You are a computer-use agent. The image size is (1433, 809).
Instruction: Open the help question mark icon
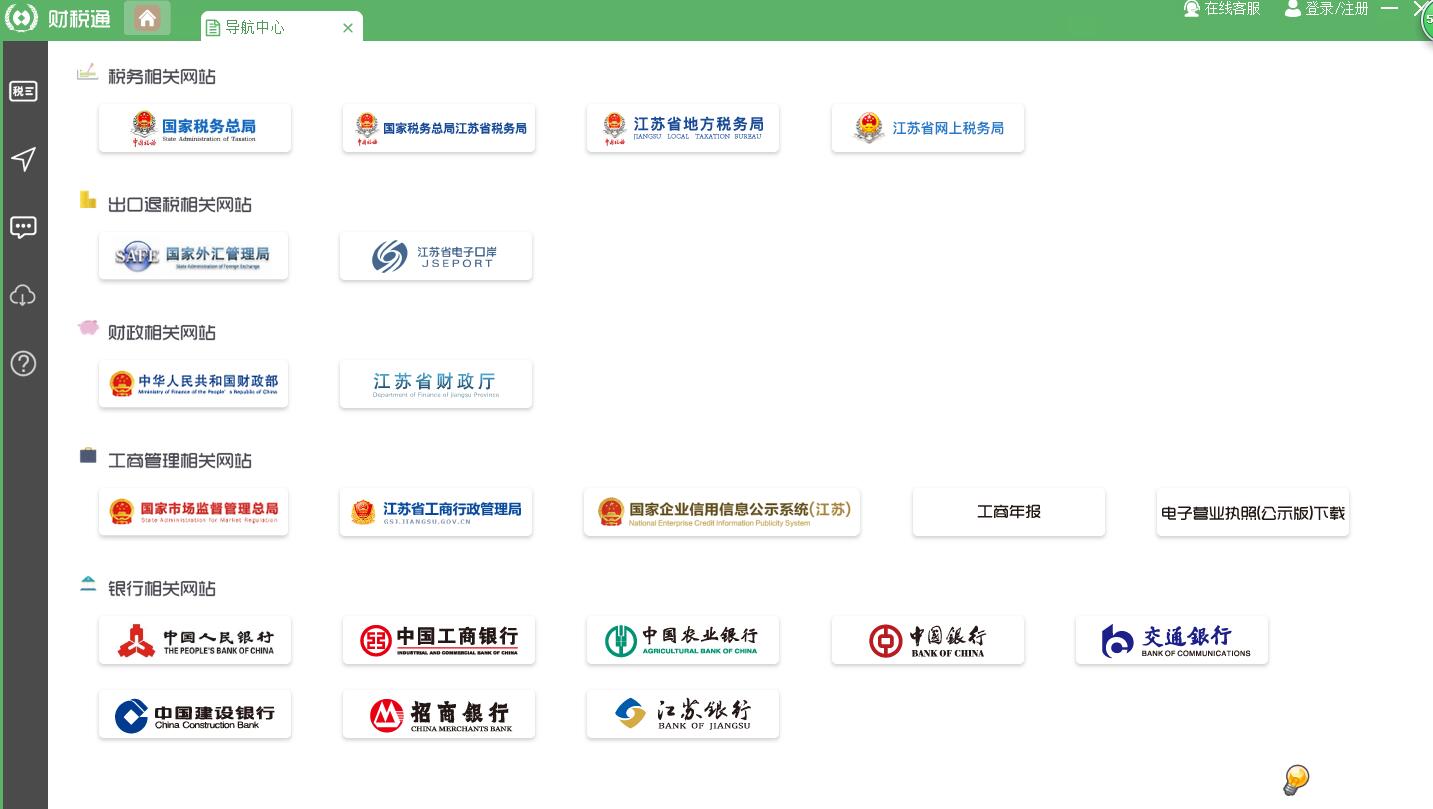23,364
